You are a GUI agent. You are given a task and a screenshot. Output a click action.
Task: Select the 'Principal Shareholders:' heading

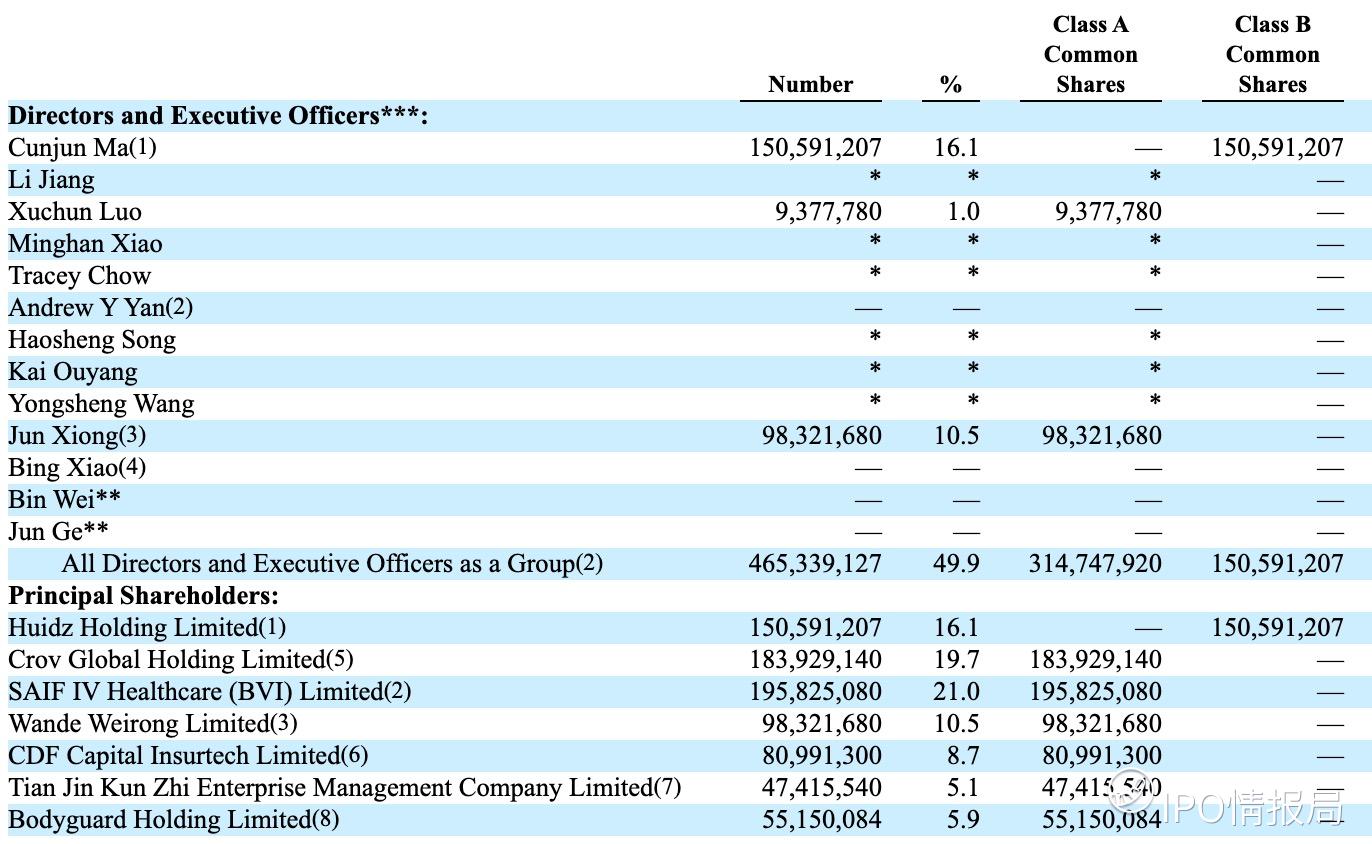tap(143, 596)
